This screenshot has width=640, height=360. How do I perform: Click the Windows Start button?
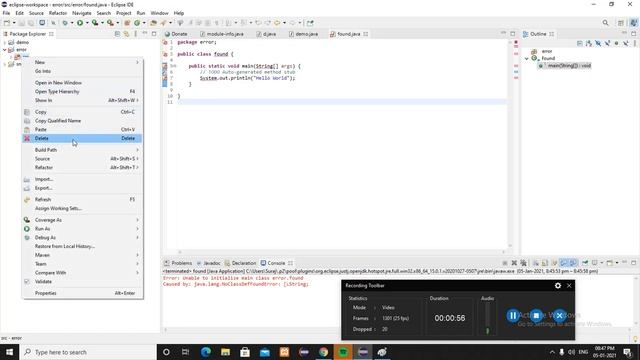click(x=9, y=352)
